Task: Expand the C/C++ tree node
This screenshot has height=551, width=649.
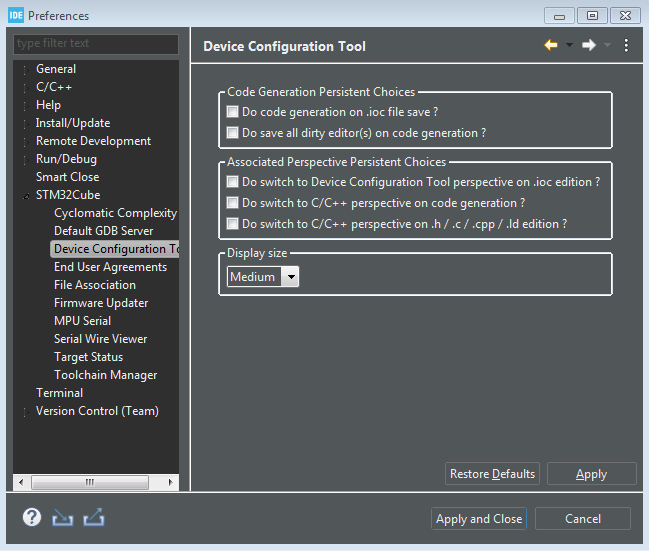Action: pyautogui.click(x=26, y=88)
